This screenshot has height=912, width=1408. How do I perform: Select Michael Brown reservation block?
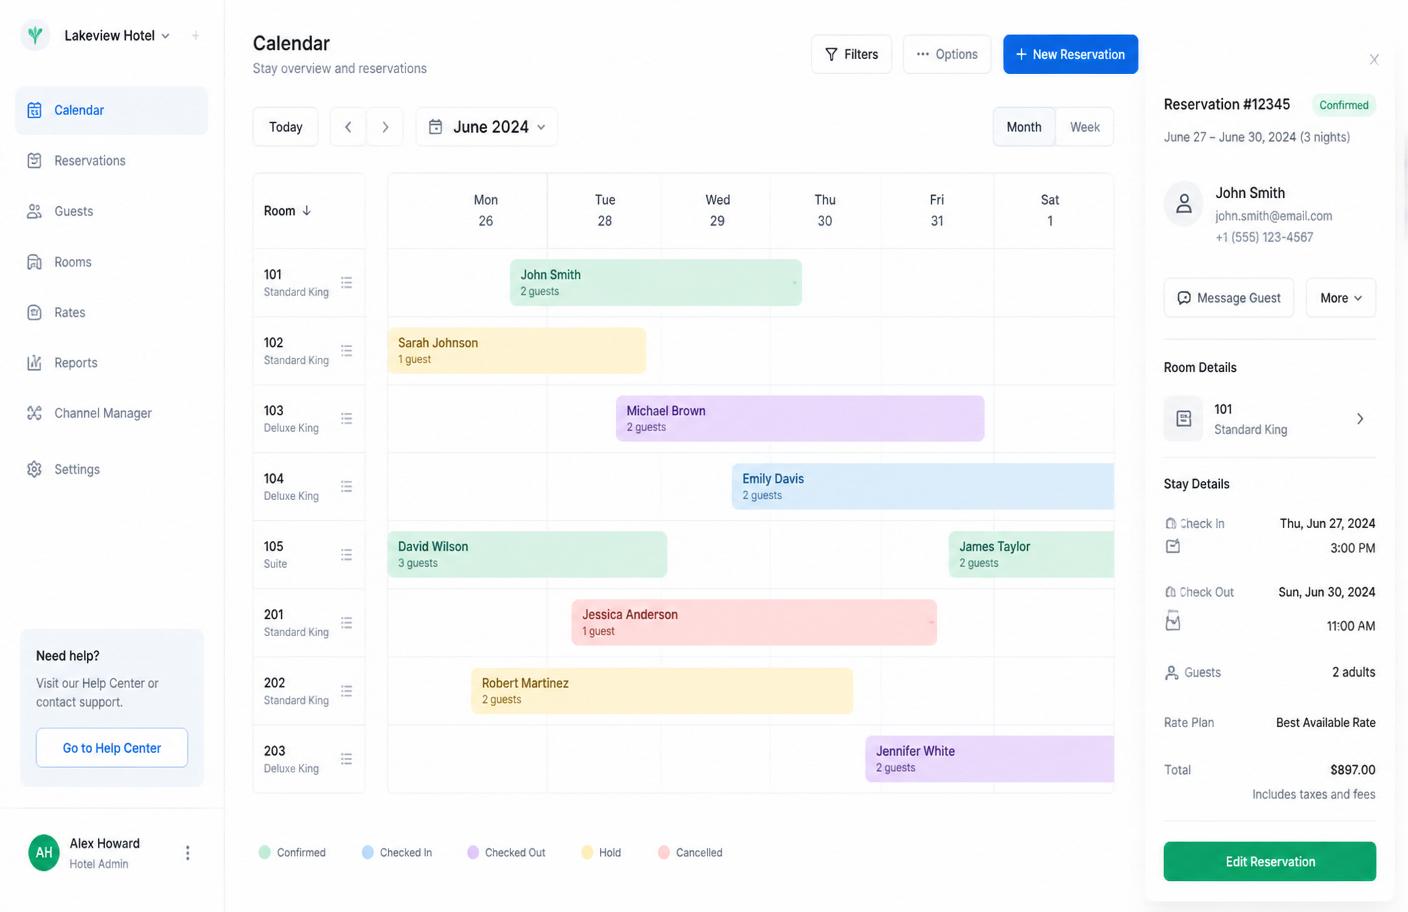800,418
